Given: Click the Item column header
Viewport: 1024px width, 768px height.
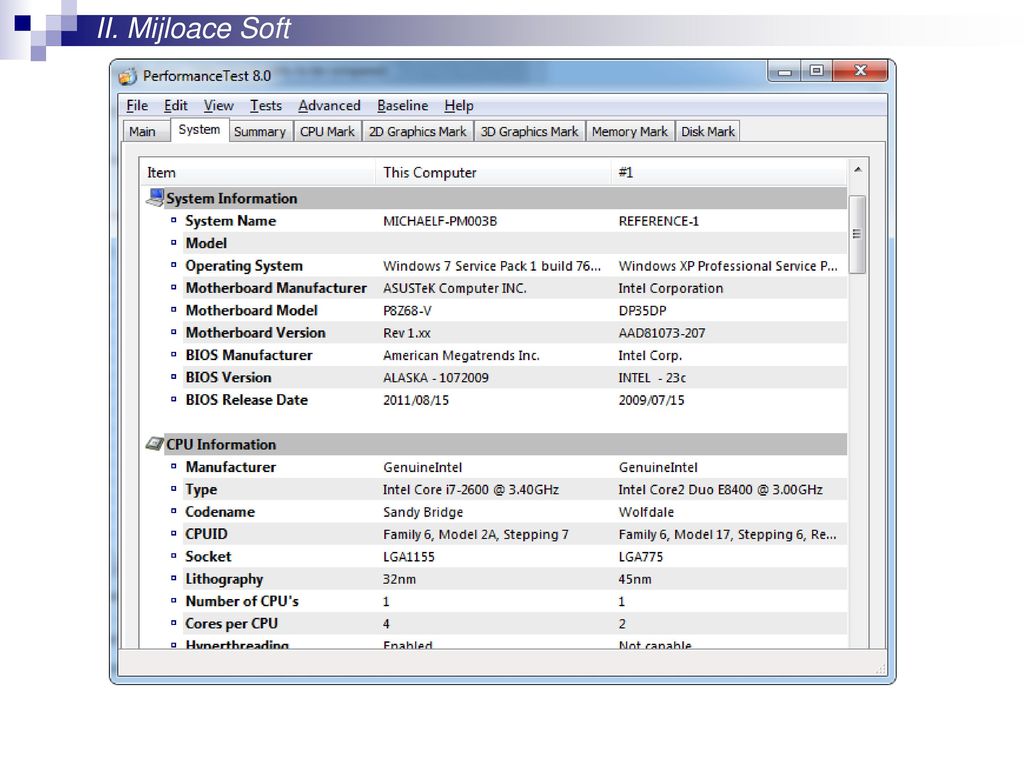Looking at the screenshot, I should [258, 172].
